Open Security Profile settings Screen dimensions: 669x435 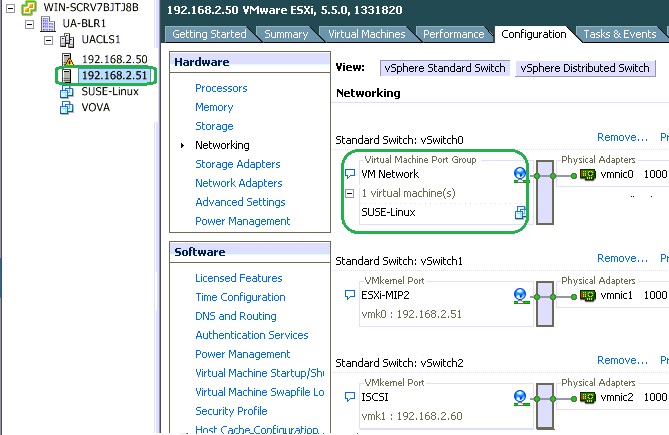click(231, 411)
